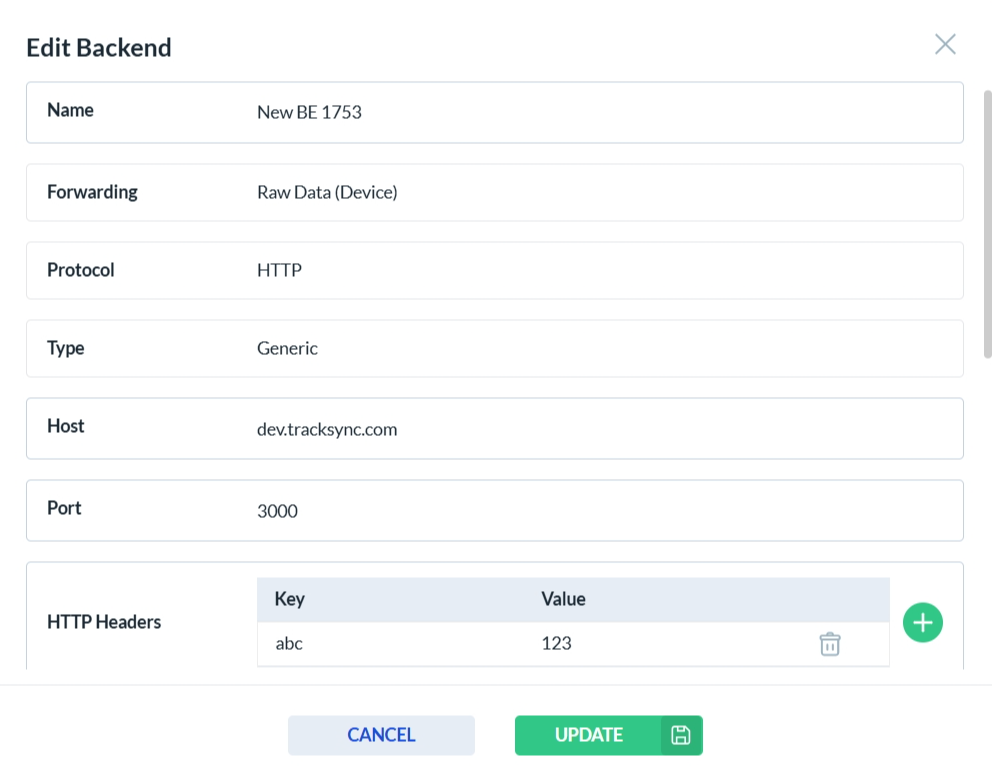Click the Name field New BE 1753
This screenshot has height=780, width=992.
(600, 112)
